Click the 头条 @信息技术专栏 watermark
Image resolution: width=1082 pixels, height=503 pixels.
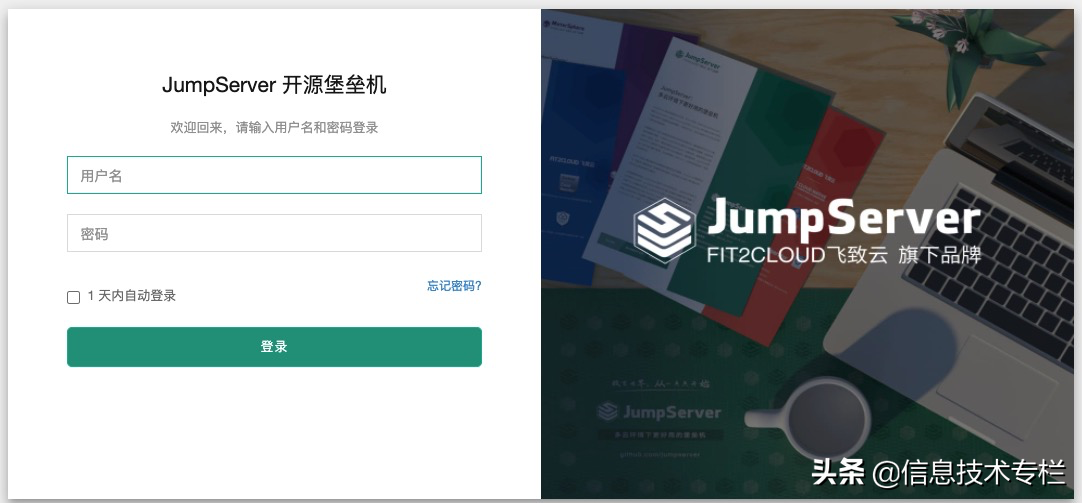pos(938,473)
